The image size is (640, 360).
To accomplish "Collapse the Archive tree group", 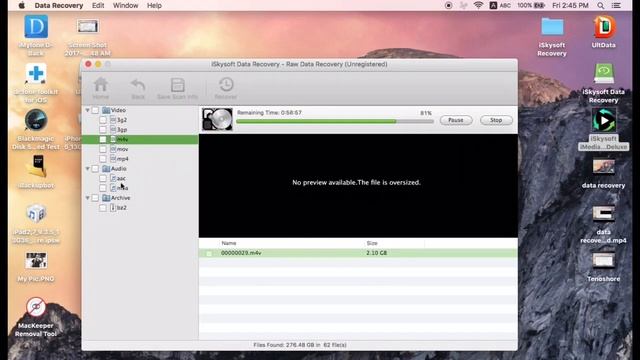I will pyautogui.click(x=87, y=198).
